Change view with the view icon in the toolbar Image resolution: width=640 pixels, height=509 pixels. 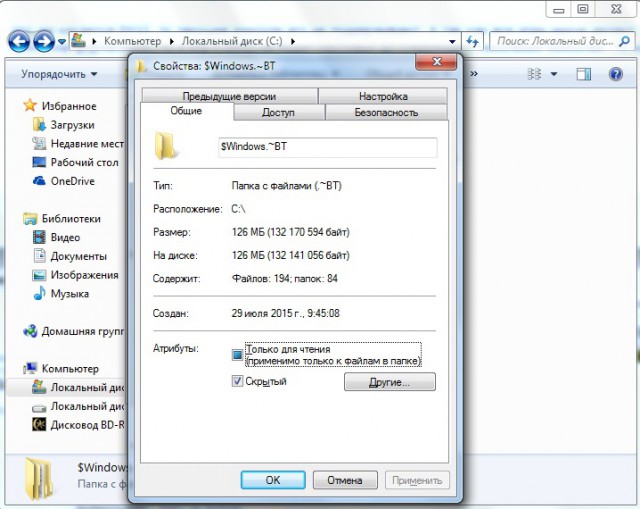[534, 74]
